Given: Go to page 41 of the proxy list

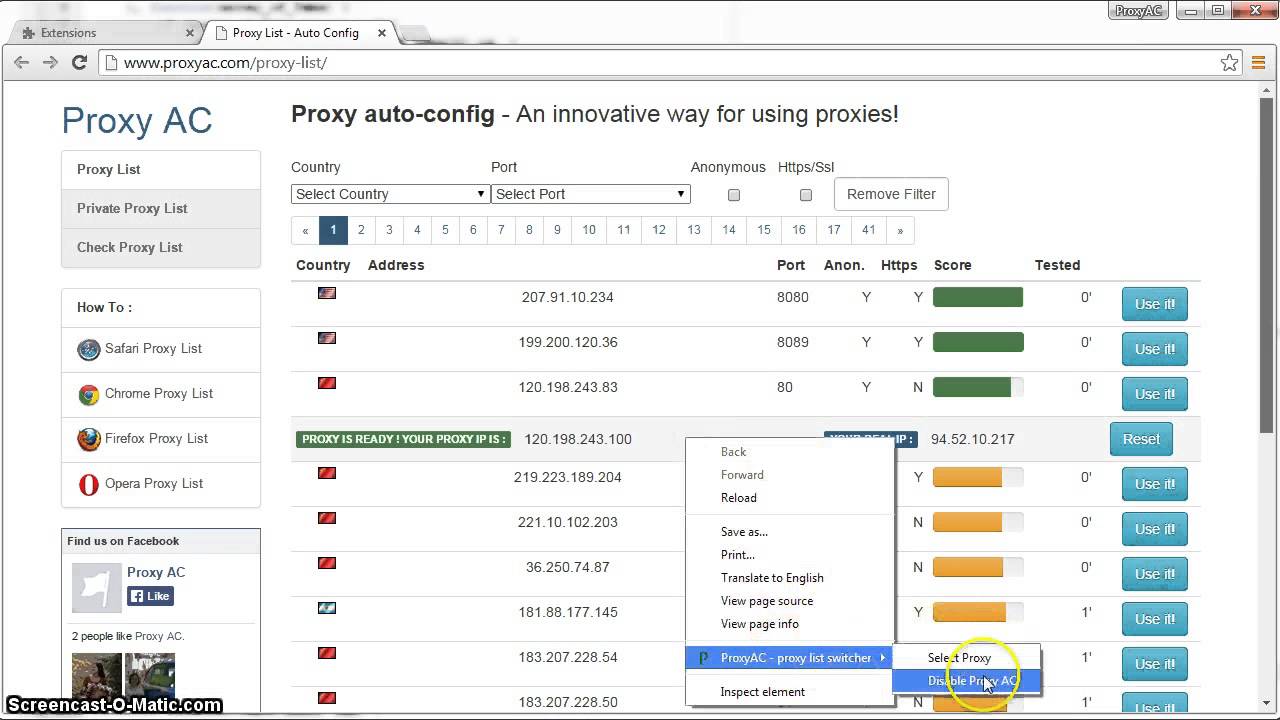Looking at the screenshot, I should click(x=869, y=230).
